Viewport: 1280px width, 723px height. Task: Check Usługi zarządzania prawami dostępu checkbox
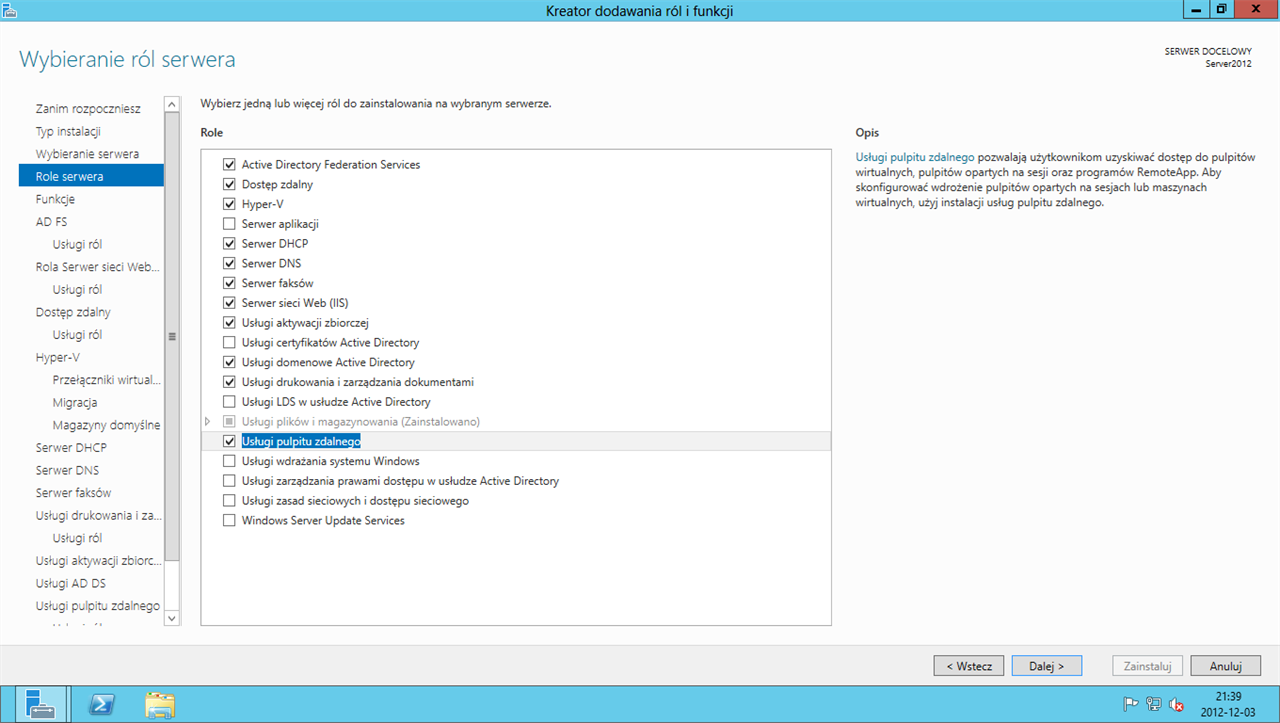click(x=229, y=481)
